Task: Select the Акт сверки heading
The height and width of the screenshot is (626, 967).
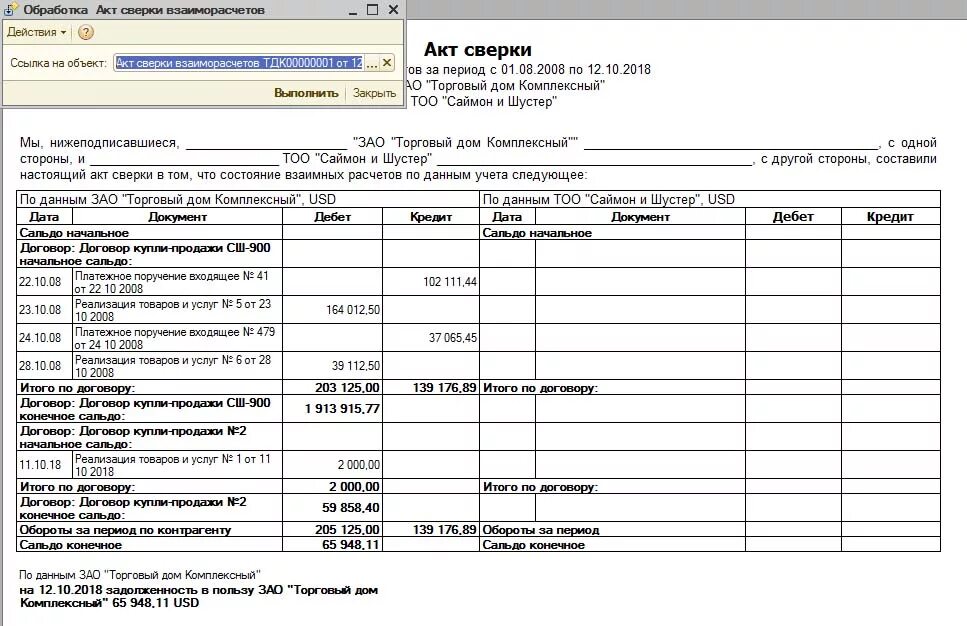Action: (478, 49)
